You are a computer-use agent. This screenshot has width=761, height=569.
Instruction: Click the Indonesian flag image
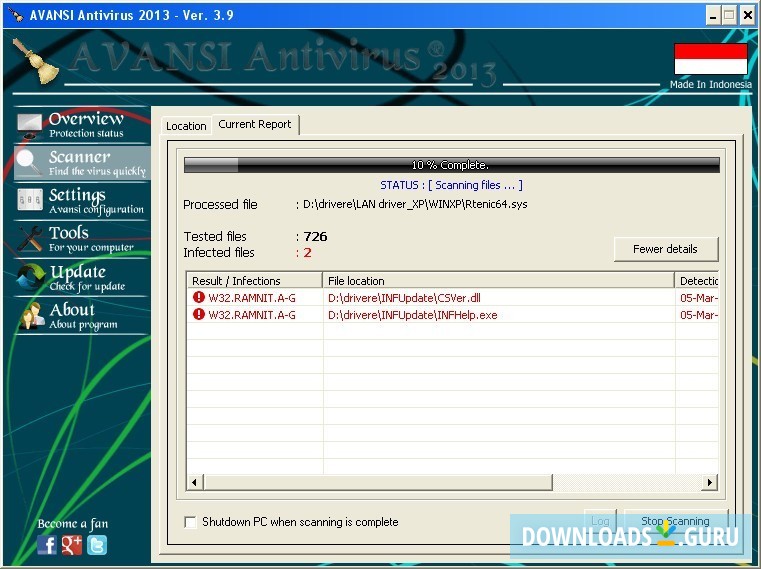(x=711, y=59)
